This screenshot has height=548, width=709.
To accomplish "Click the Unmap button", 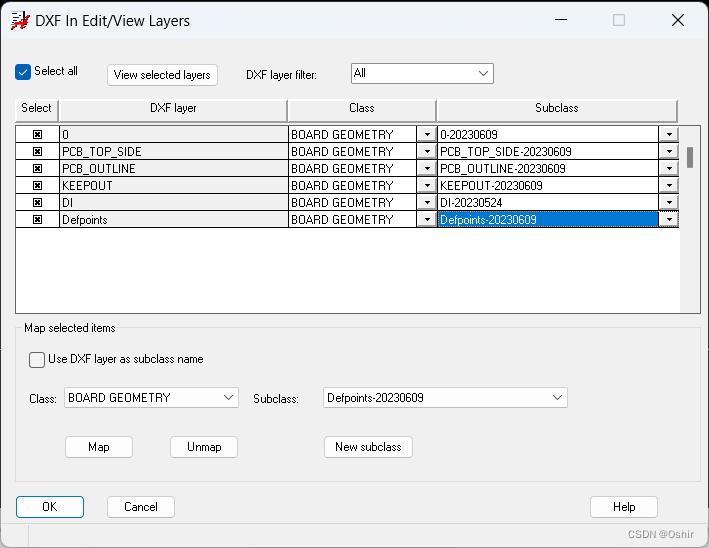I will click(x=204, y=447).
